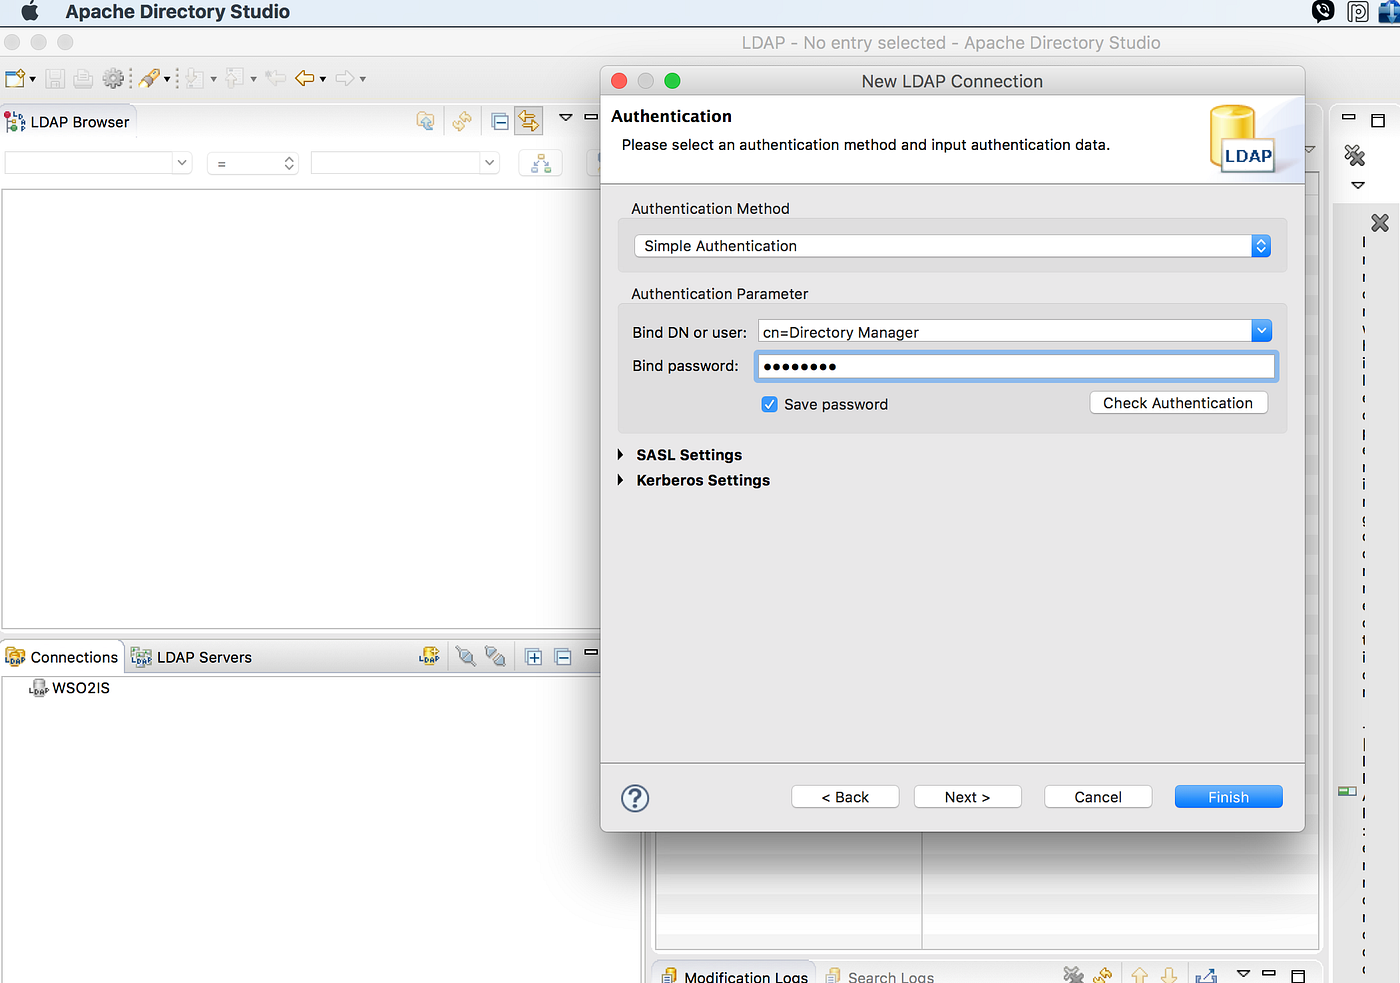Screen dimensions: 1400x983
Task: Click the grey Forward arrow toolbar icon
Action: coord(345,79)
